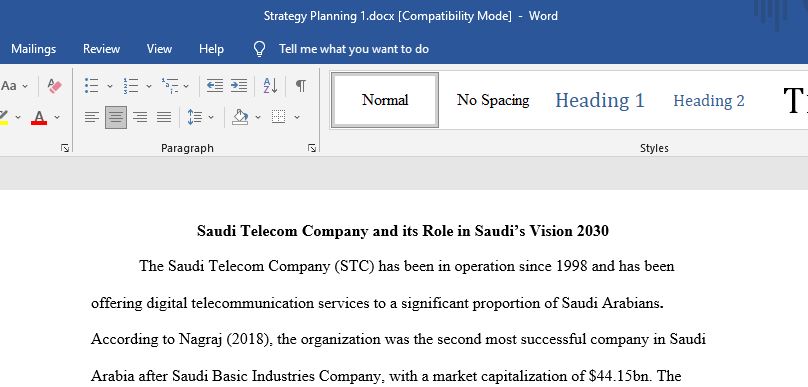The image size is (808, 387).
Task: Open the Mailings tab
Action: pos(33,49)
